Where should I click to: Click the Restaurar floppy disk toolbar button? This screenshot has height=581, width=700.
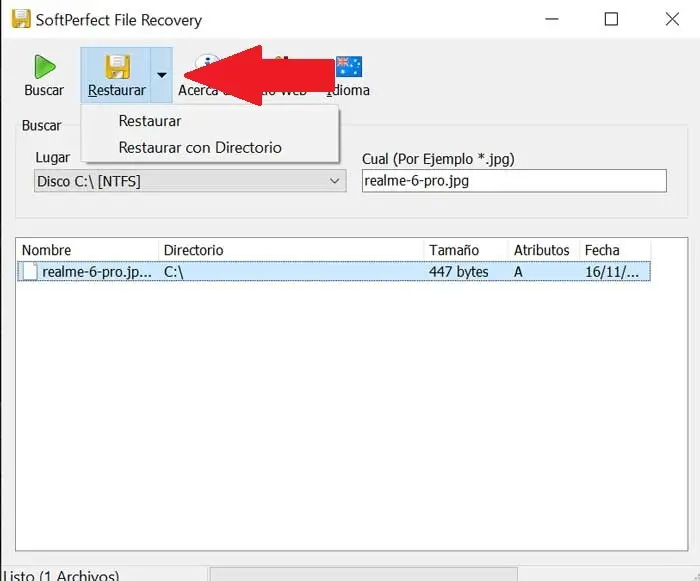(116, 75)
